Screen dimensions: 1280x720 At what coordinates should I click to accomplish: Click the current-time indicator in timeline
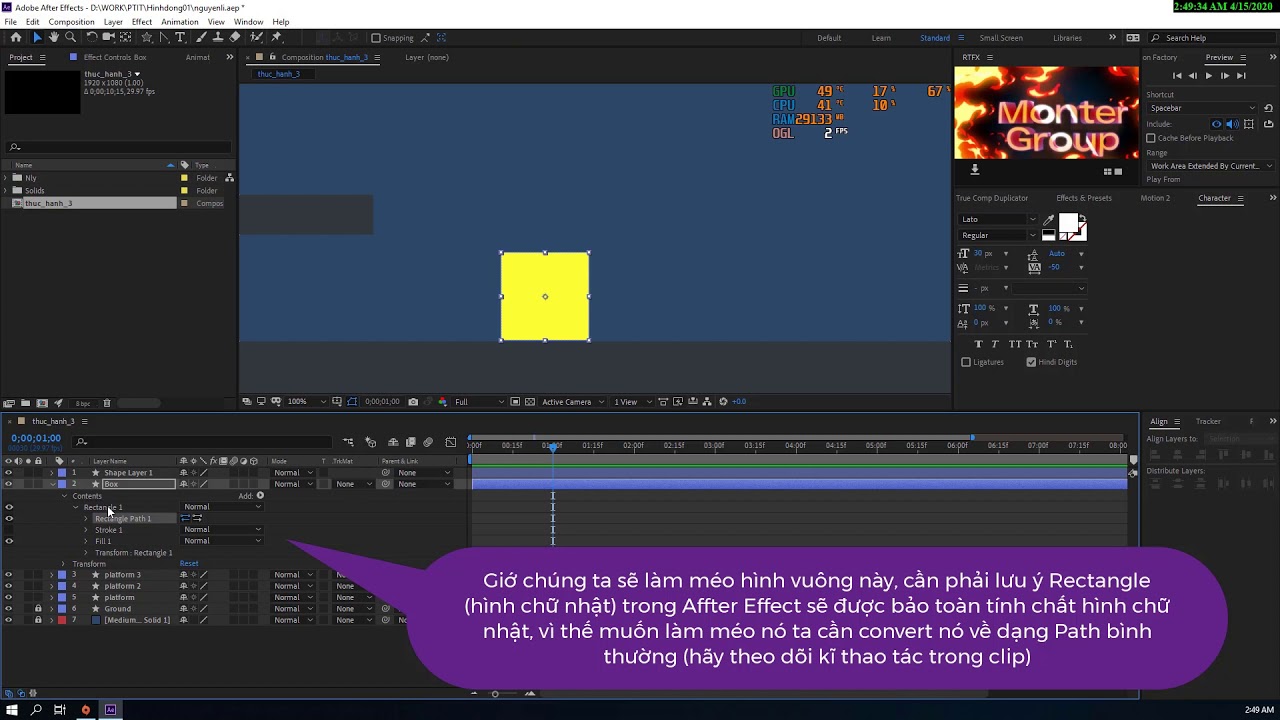click(x=553, y=446)
